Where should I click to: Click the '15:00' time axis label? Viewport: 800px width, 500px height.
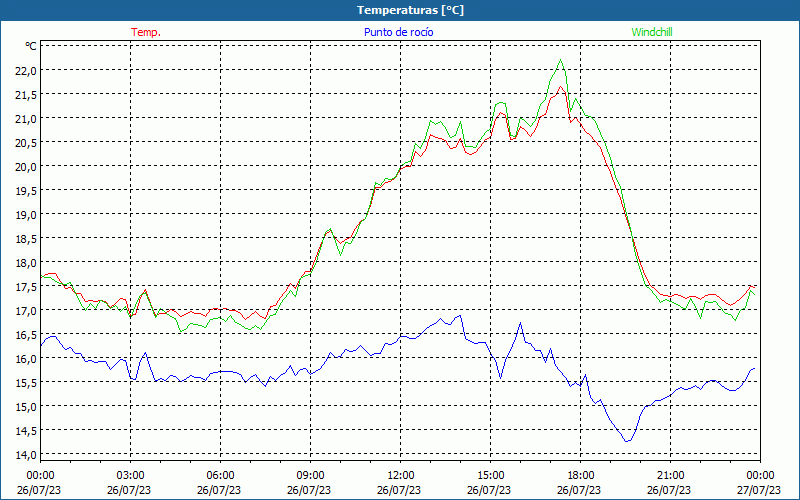tap(491, 476)
